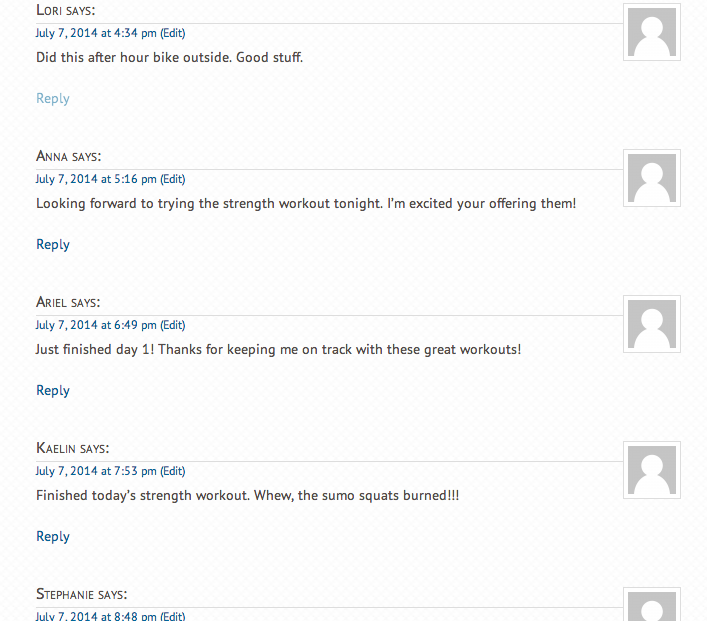Click Stephanie's avatar placeholder image
707x621 pixels.
(x=652, y=604)
